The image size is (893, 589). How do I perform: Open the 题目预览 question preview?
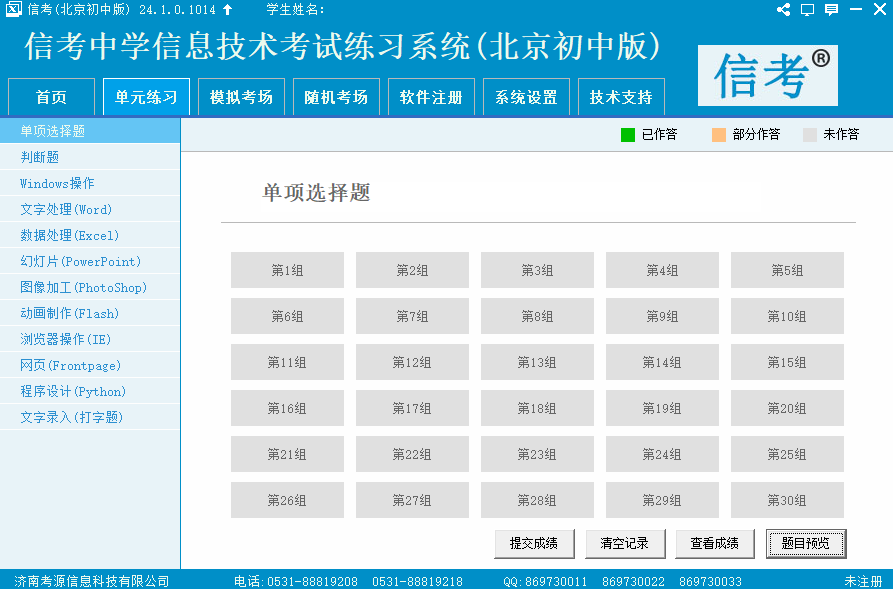coord(806,543)
